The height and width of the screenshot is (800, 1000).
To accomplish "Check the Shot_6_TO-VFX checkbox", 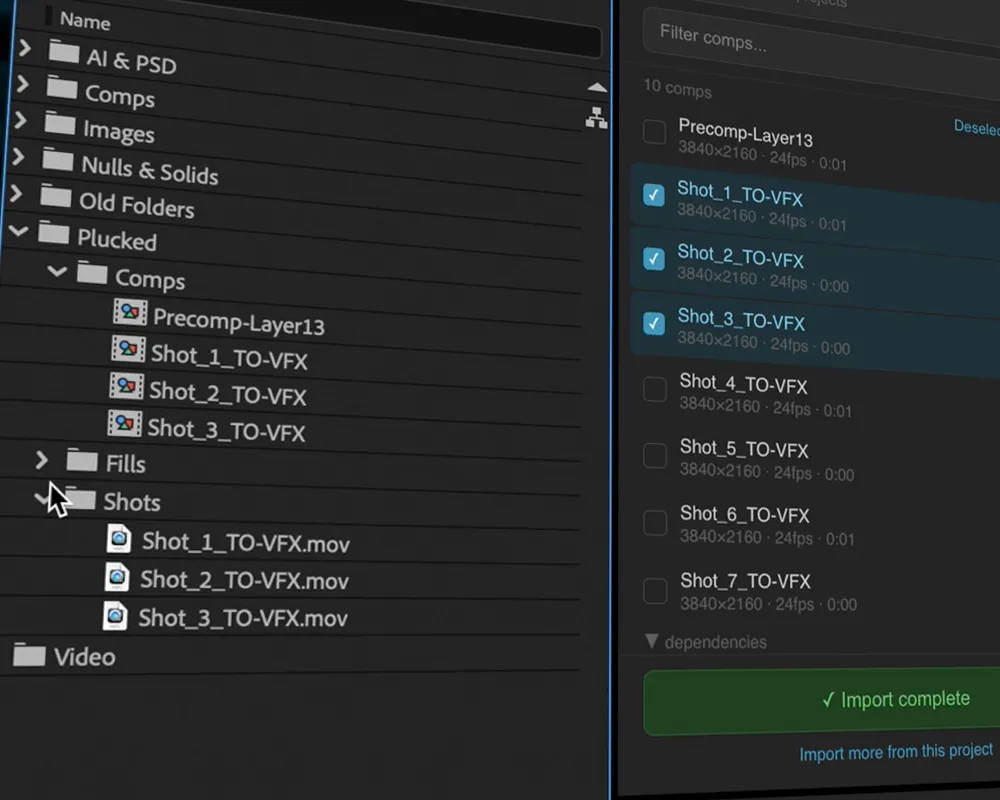I will (x=655, y=522).
